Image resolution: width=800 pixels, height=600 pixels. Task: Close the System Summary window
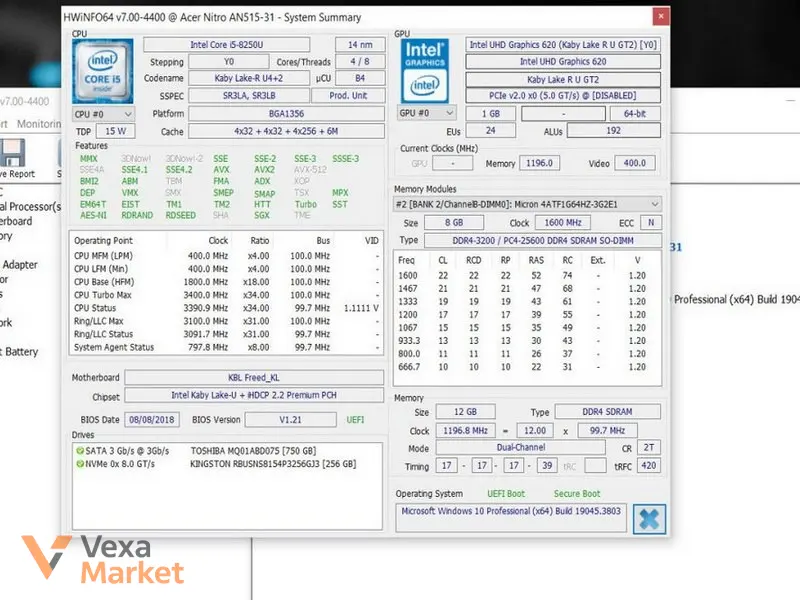661,16
